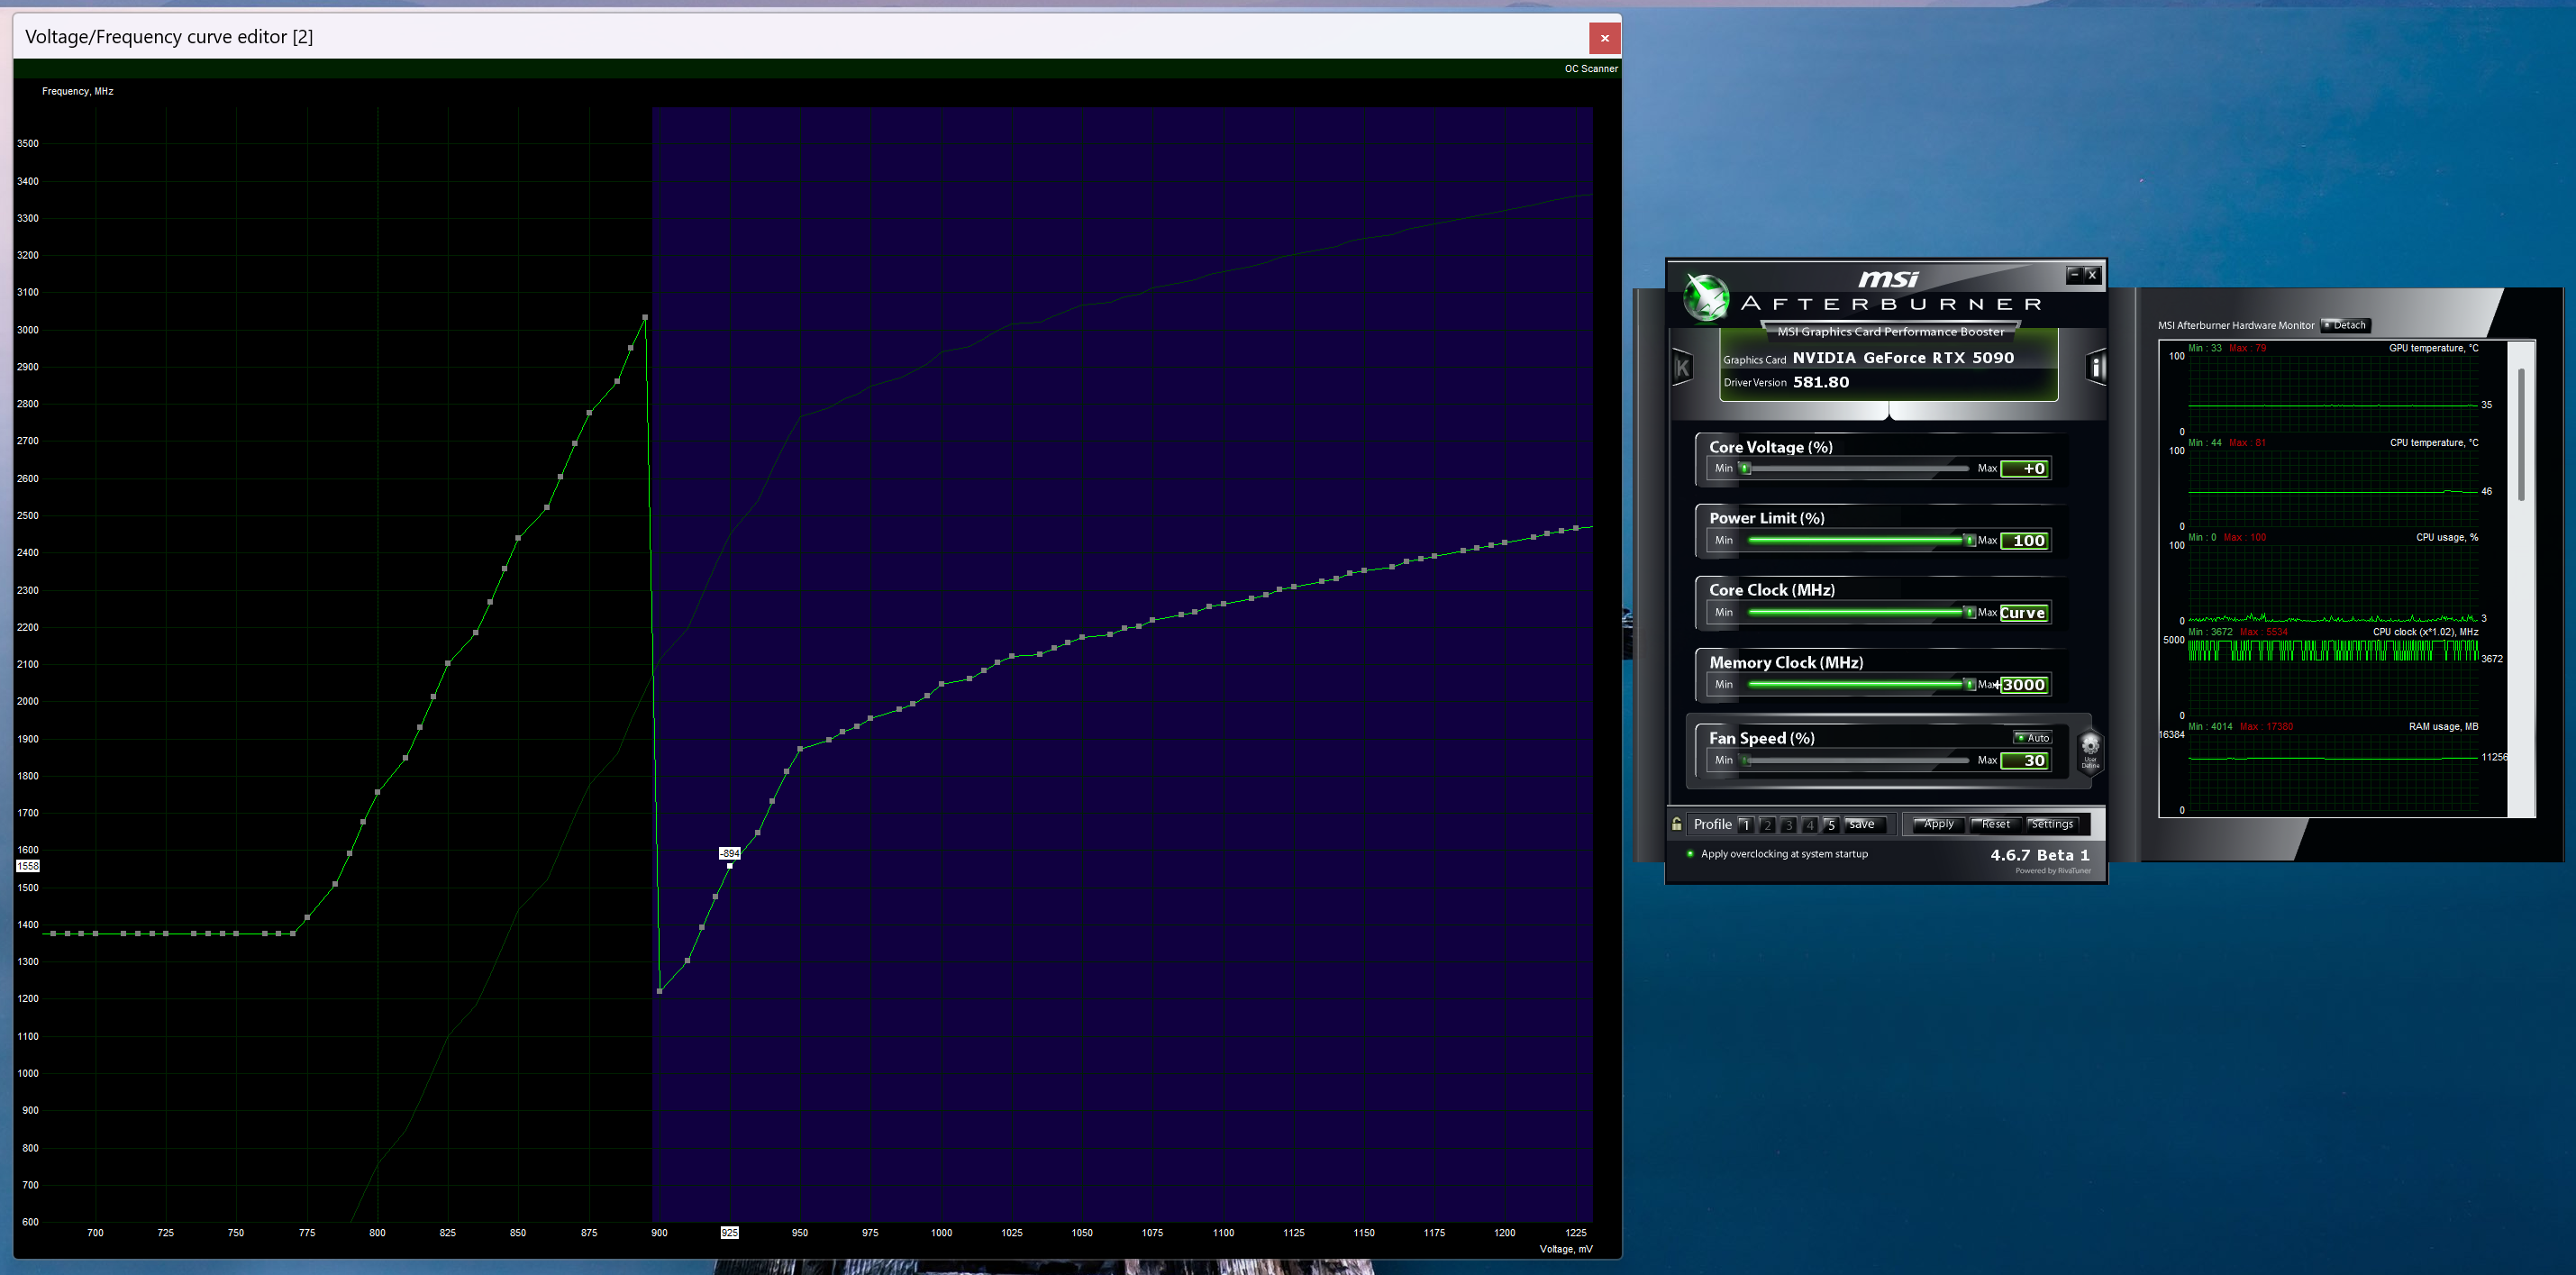Click the Memory Clock value field
2576x1275 pixels.
tap(2024, 685)
